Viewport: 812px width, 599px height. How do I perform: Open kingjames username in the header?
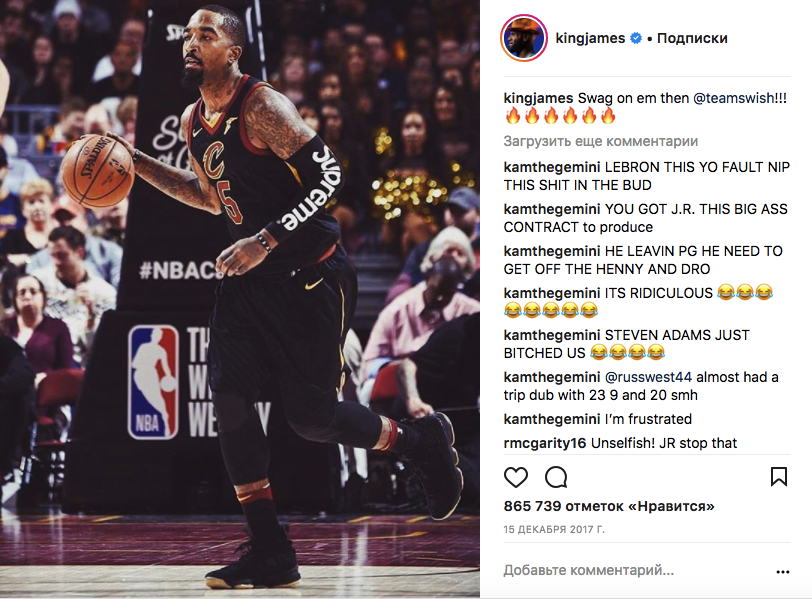coord(590,38)
